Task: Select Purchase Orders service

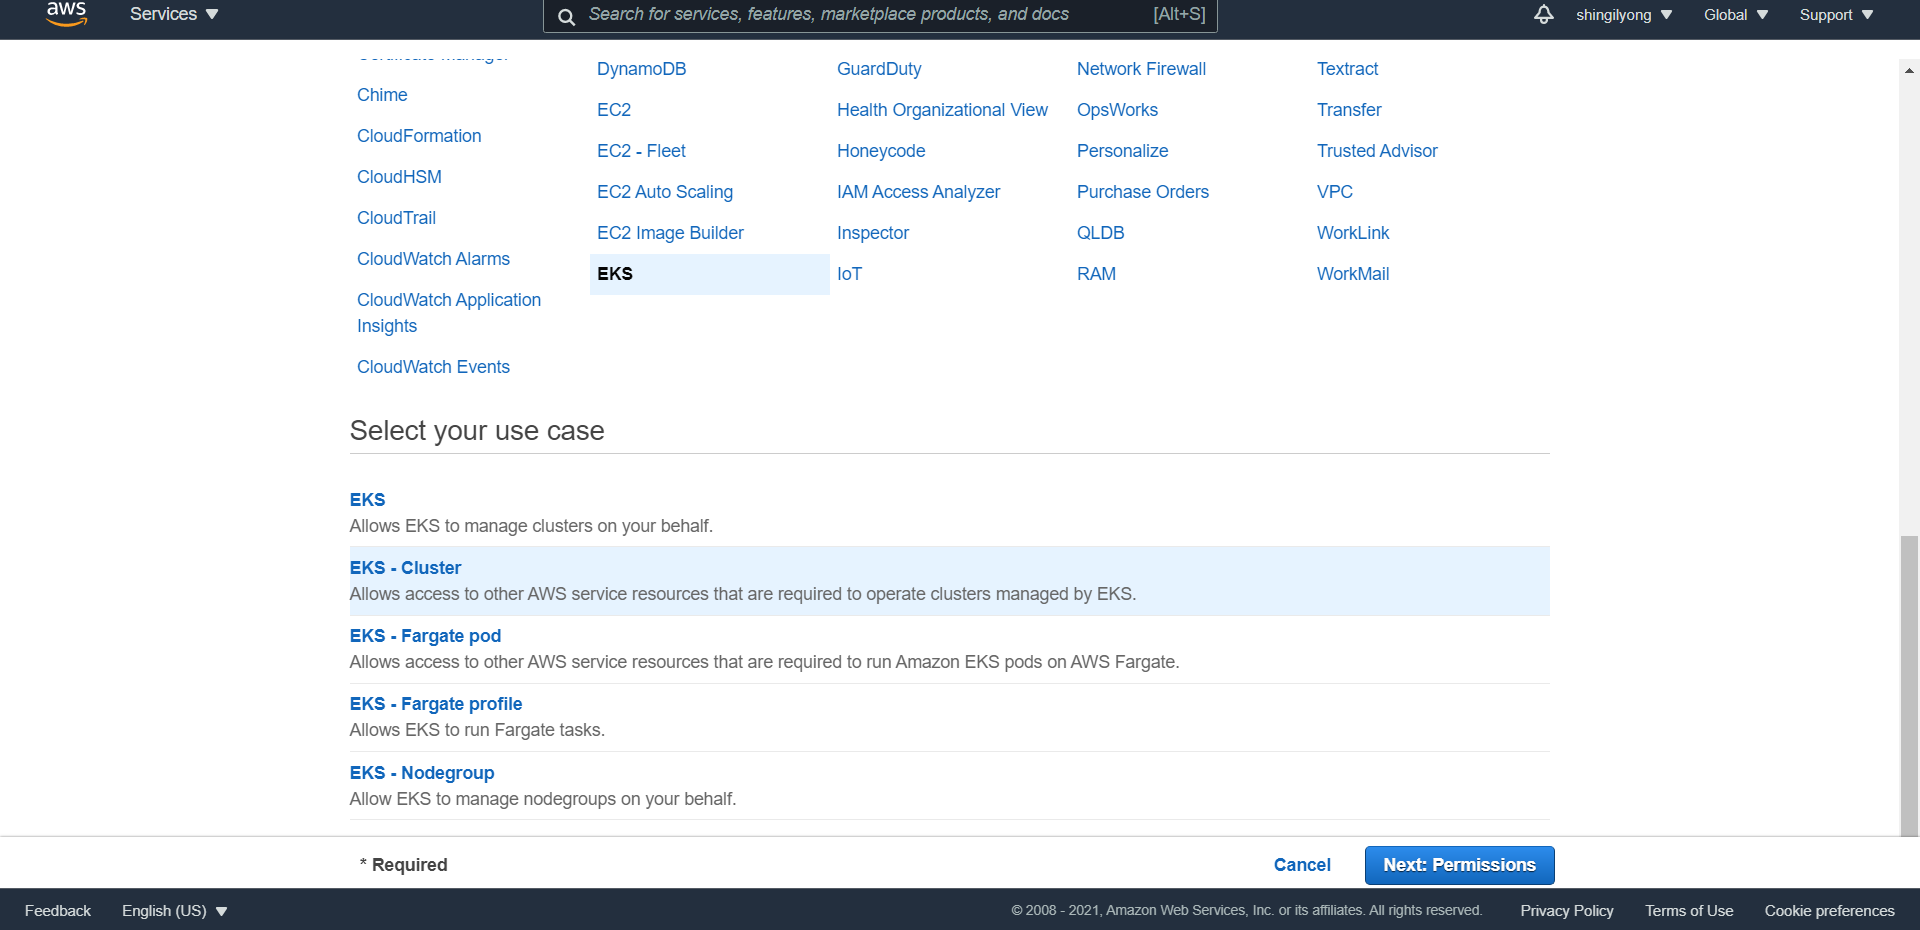Action: click(x=1143, y=192)
